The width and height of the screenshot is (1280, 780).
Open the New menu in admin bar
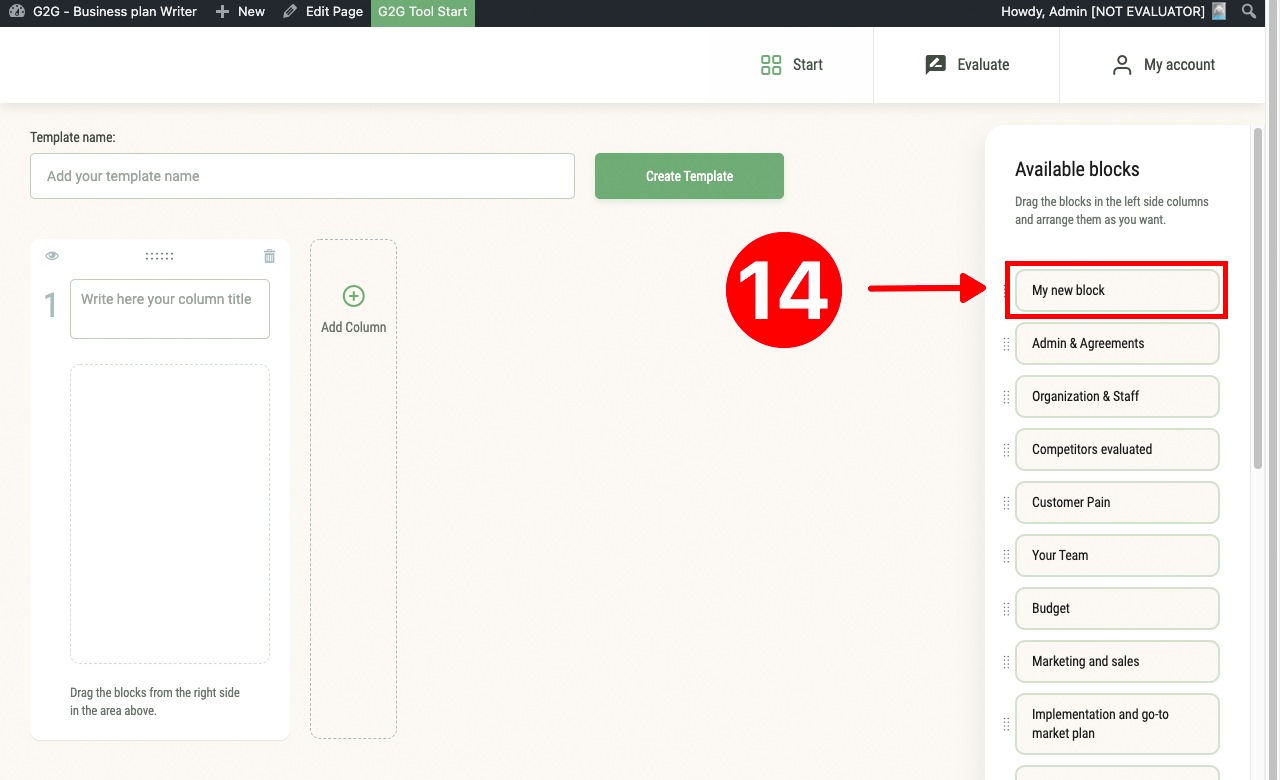pos(241,12)
